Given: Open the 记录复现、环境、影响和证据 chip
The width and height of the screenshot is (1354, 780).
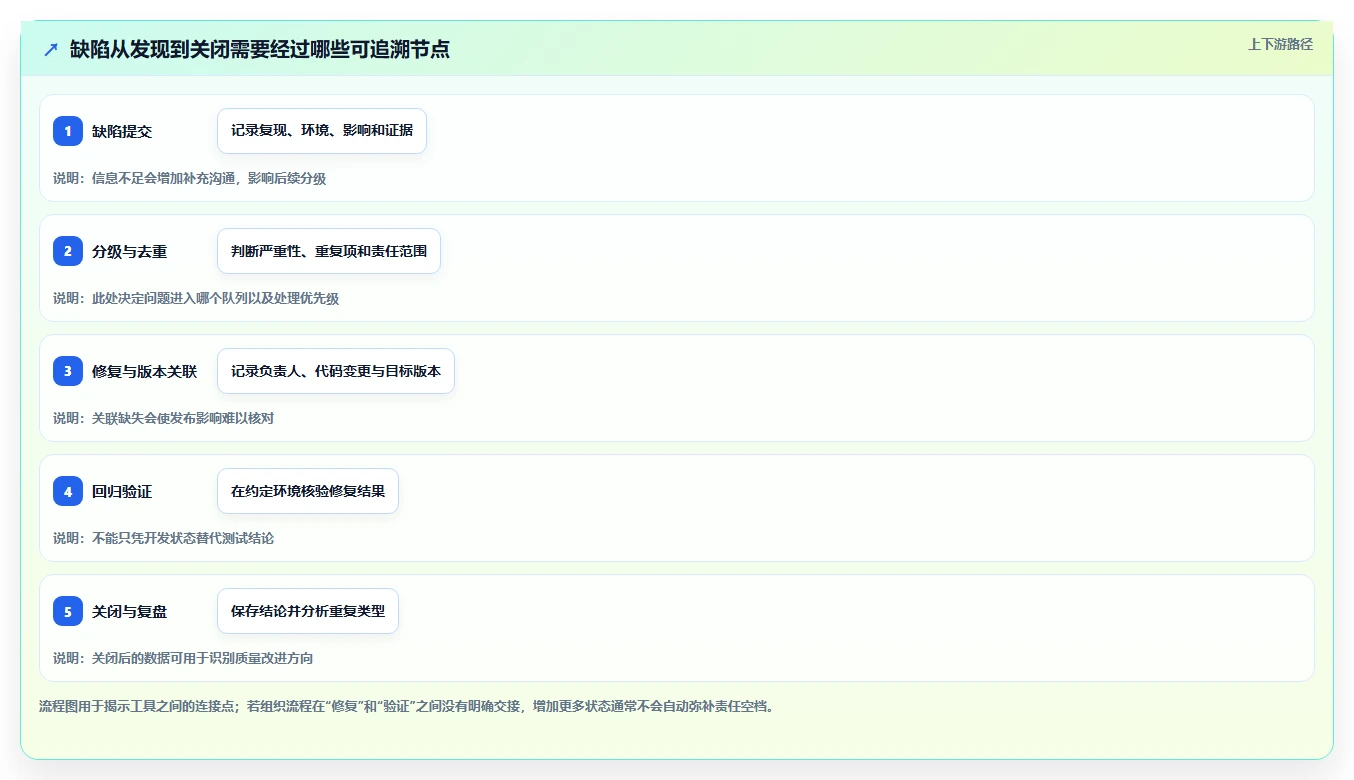Looking at the screenshot, I should coord(322,131).
